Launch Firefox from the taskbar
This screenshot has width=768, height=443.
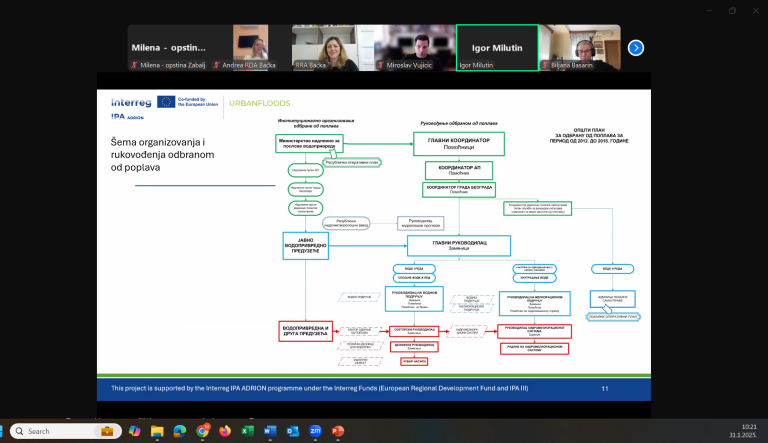[225, 431]
